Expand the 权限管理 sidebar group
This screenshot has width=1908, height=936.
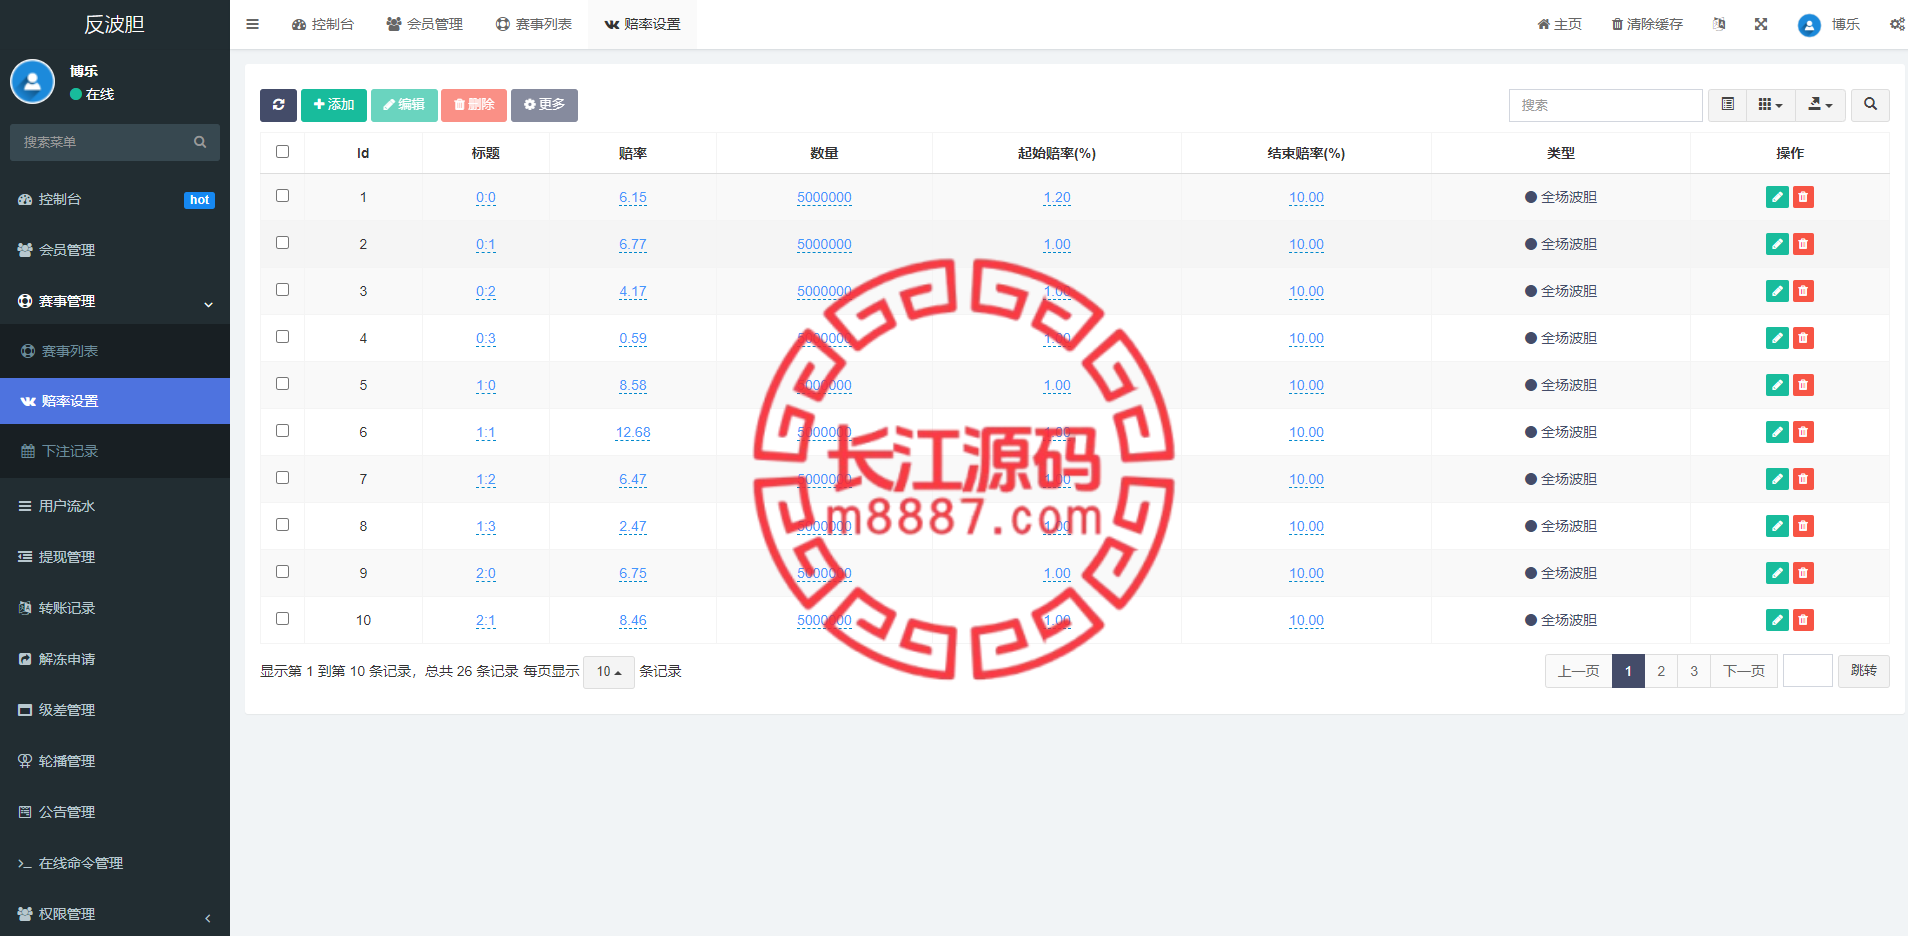pyautogui.click(x=115, y=914)
